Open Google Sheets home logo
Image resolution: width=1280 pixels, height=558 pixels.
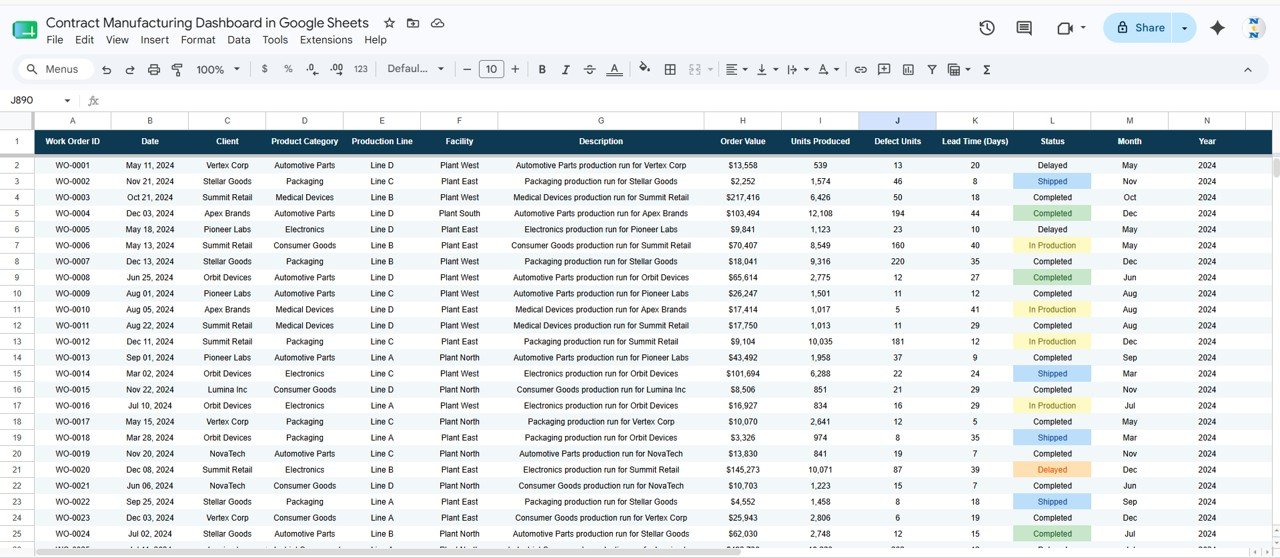(25, 30)
